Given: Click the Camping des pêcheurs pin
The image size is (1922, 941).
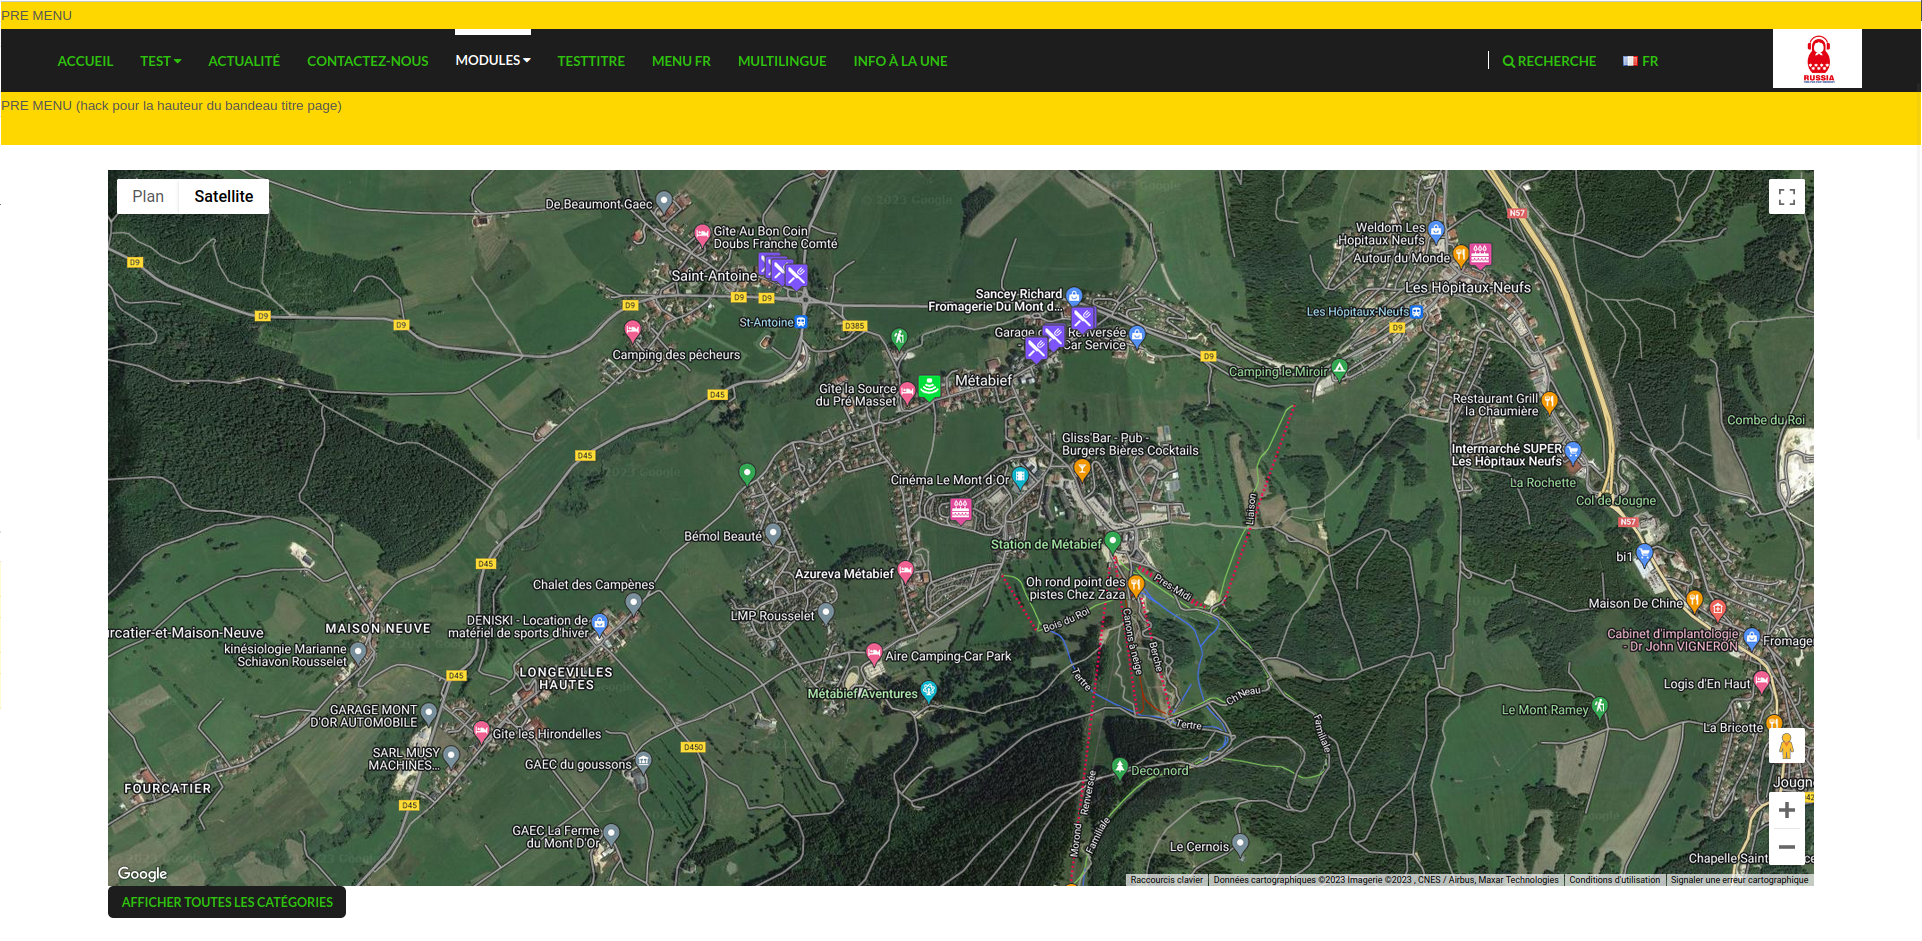Looking at the screenshot, I should click(632, 330).
